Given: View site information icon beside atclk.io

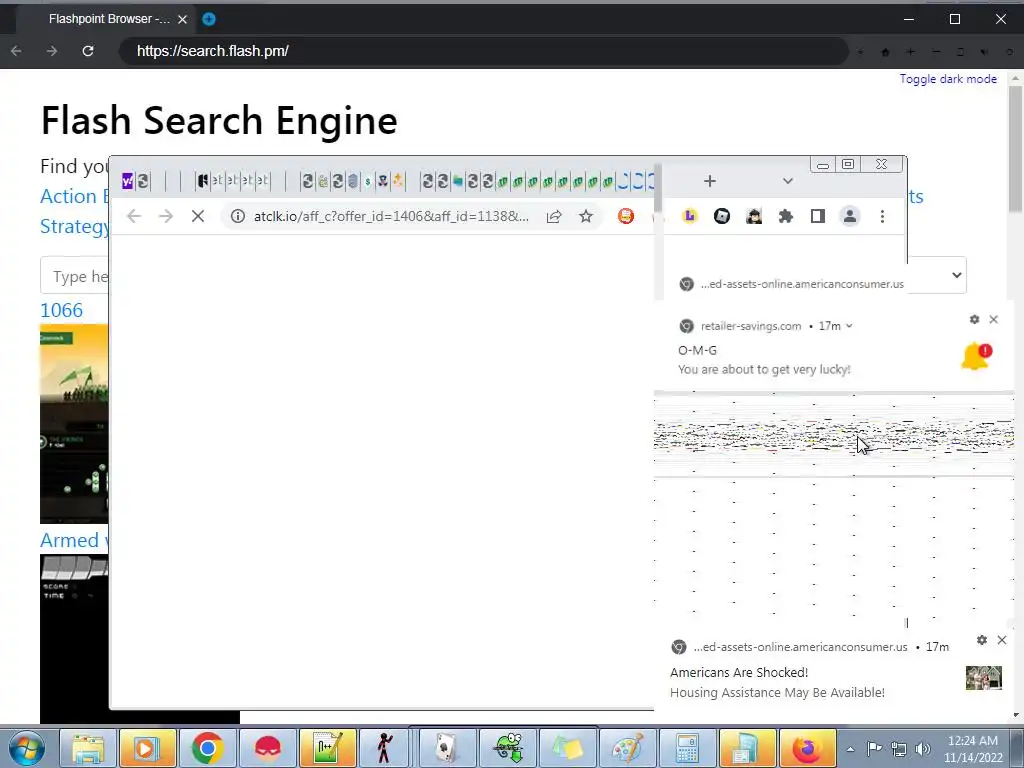Looking at the screenshot, I should 238,216.
